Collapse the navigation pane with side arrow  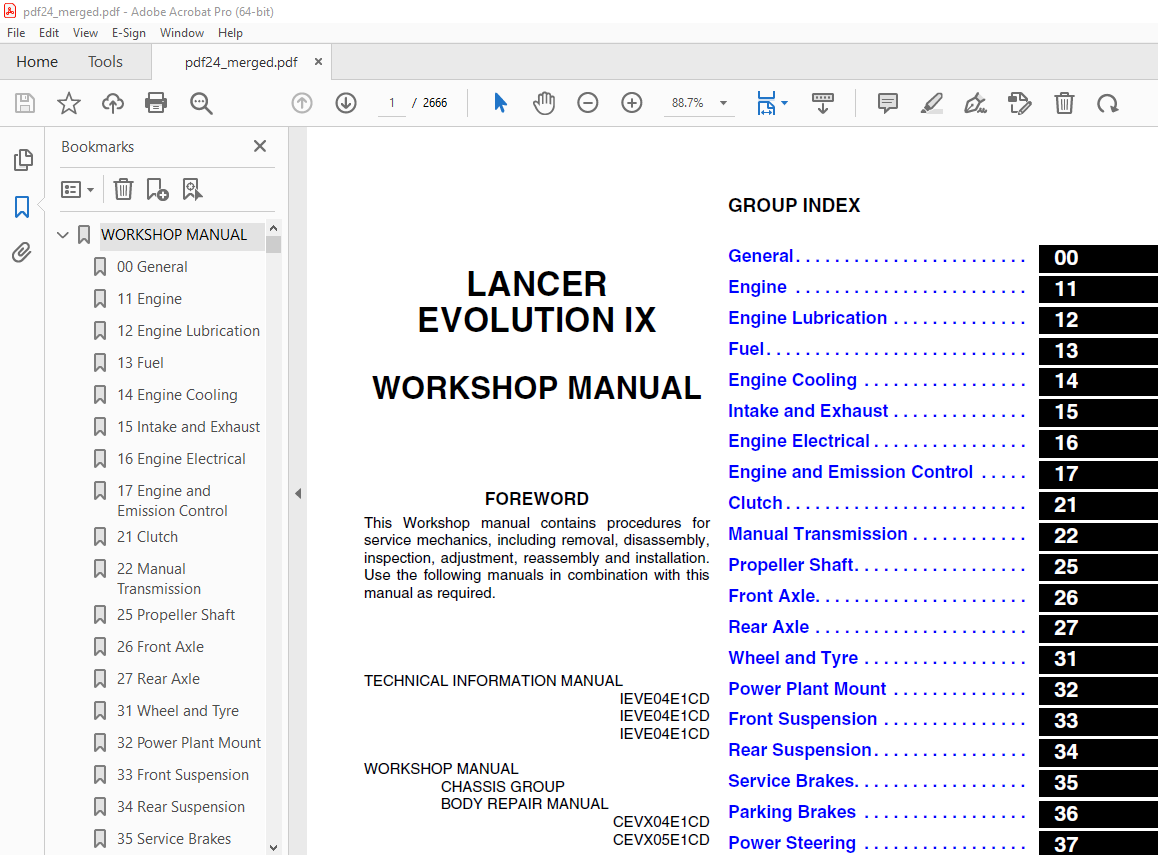298,493
